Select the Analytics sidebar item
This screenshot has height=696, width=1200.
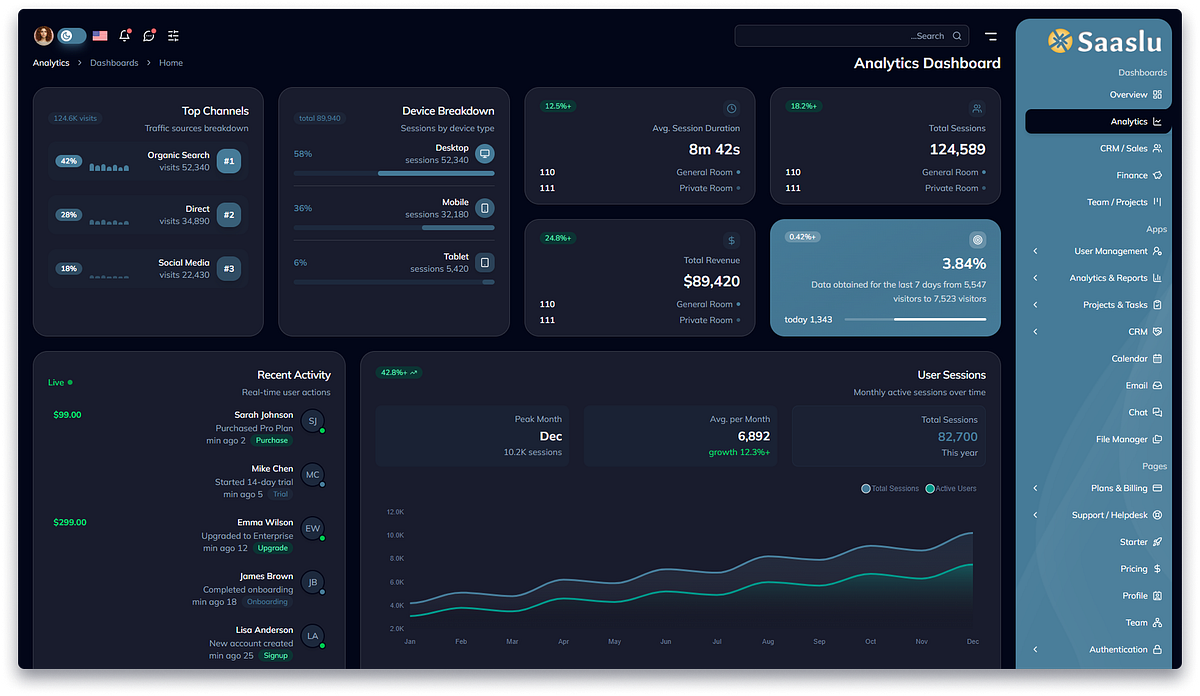pyautogui.click(x=1097, y=122)
